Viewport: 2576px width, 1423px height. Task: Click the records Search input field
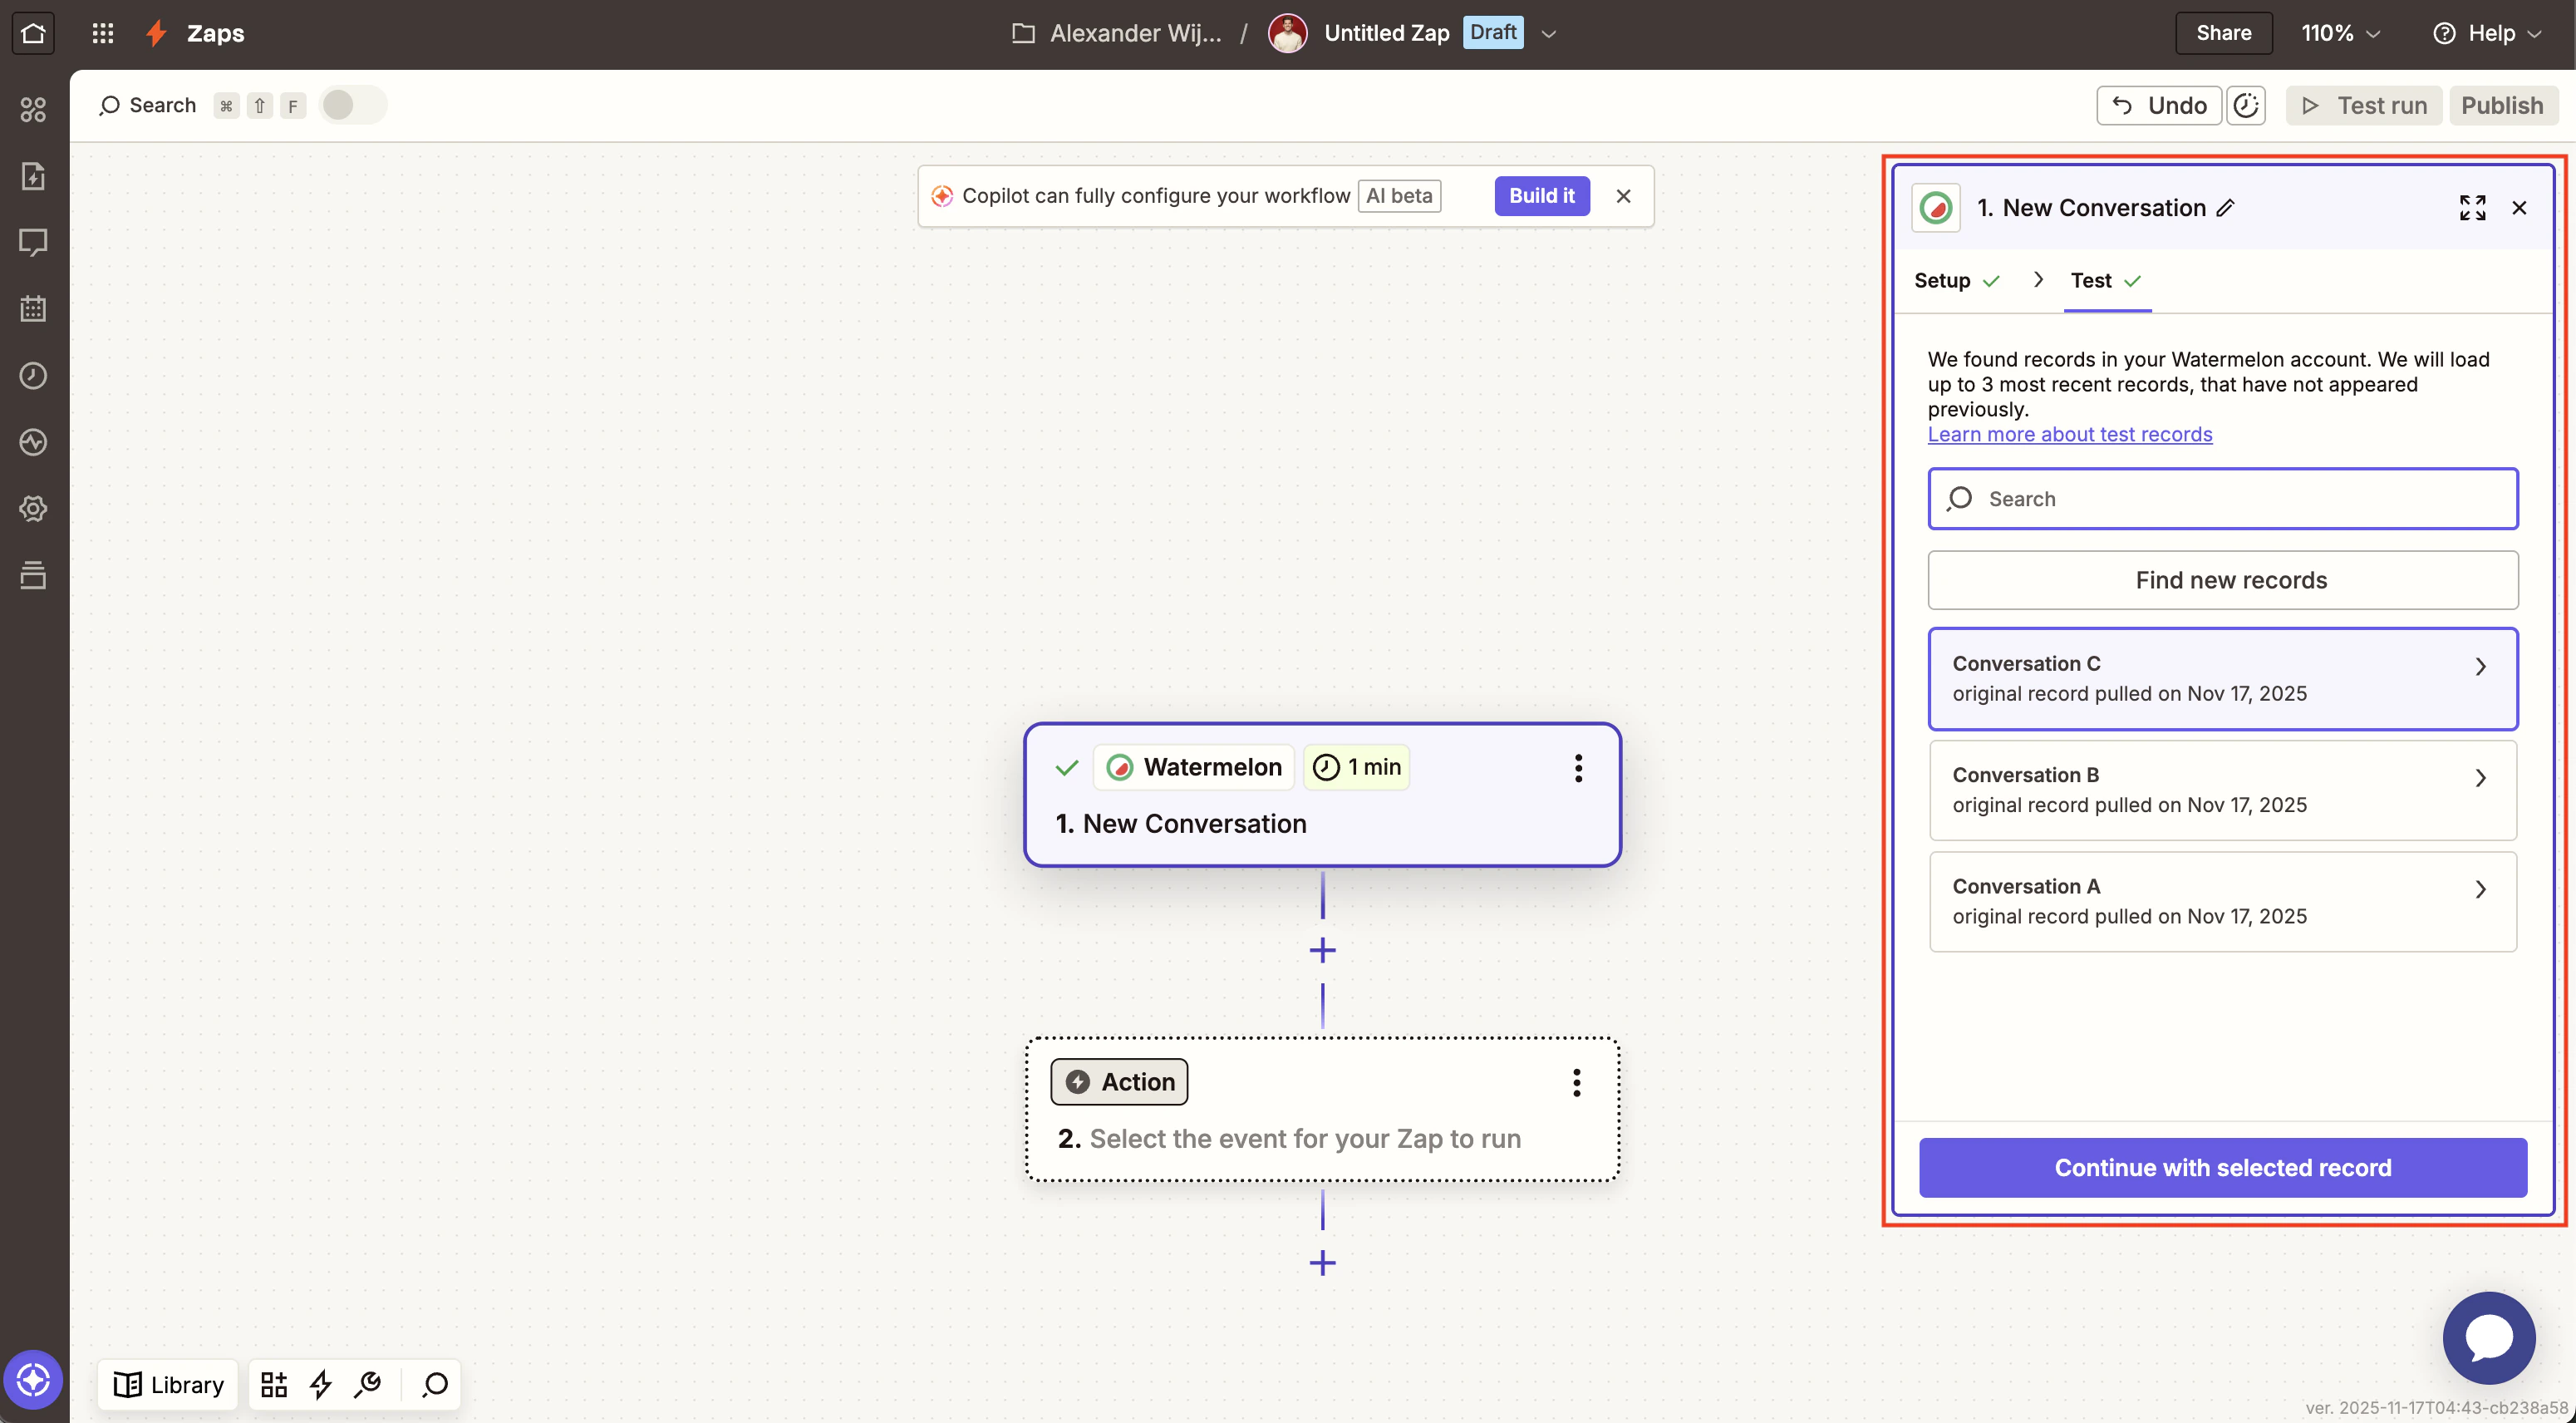[x=2222, y=499]
